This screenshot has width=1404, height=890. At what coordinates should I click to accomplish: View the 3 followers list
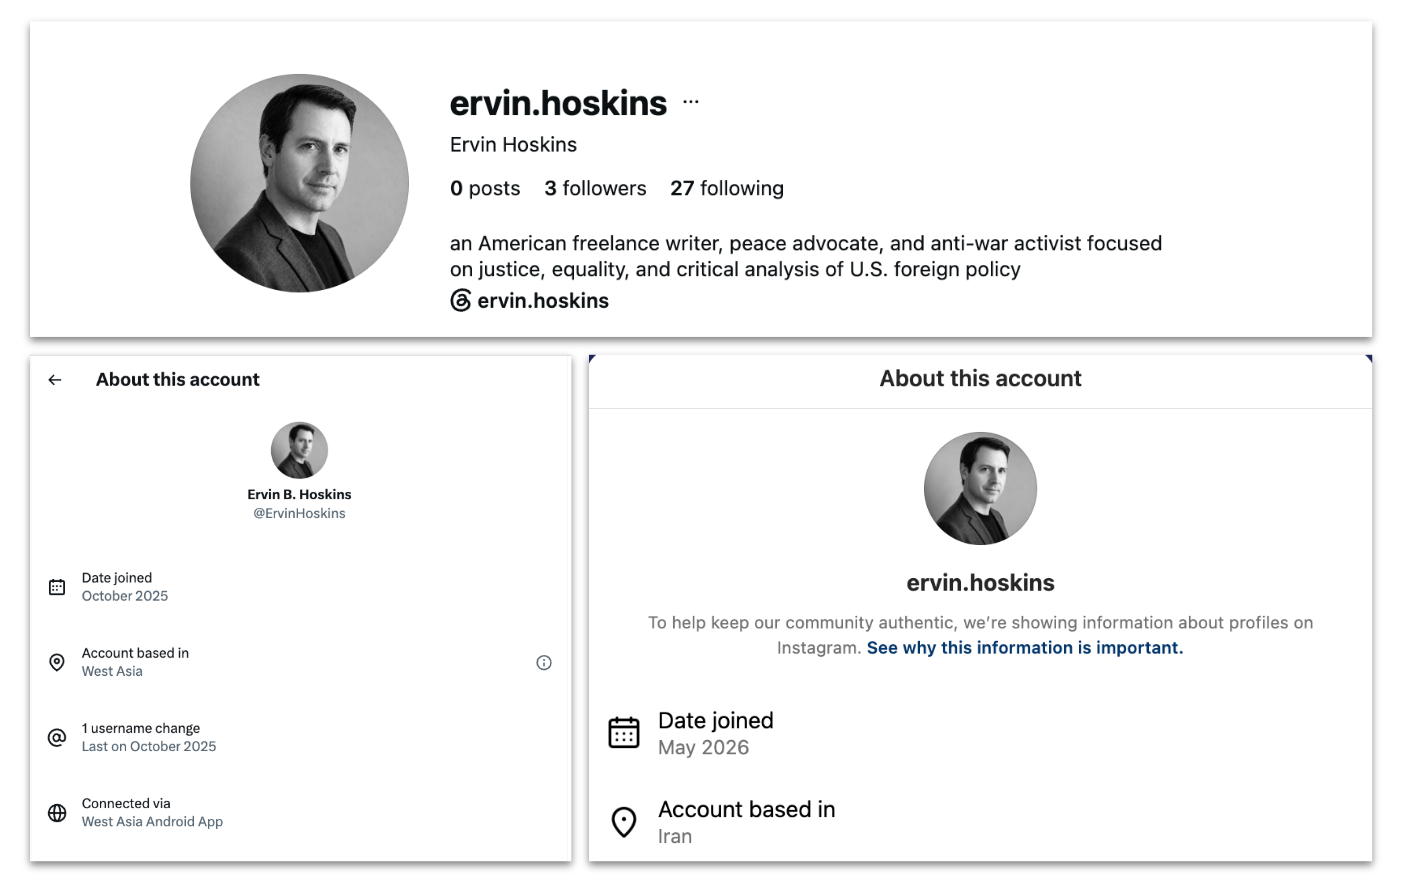click(x=595, y=188)
